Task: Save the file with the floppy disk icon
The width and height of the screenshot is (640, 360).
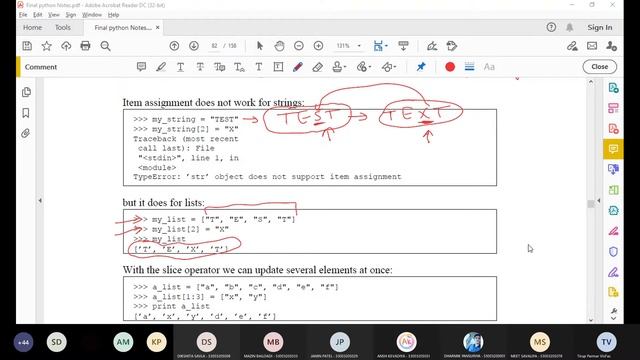Action: point(27,46)
